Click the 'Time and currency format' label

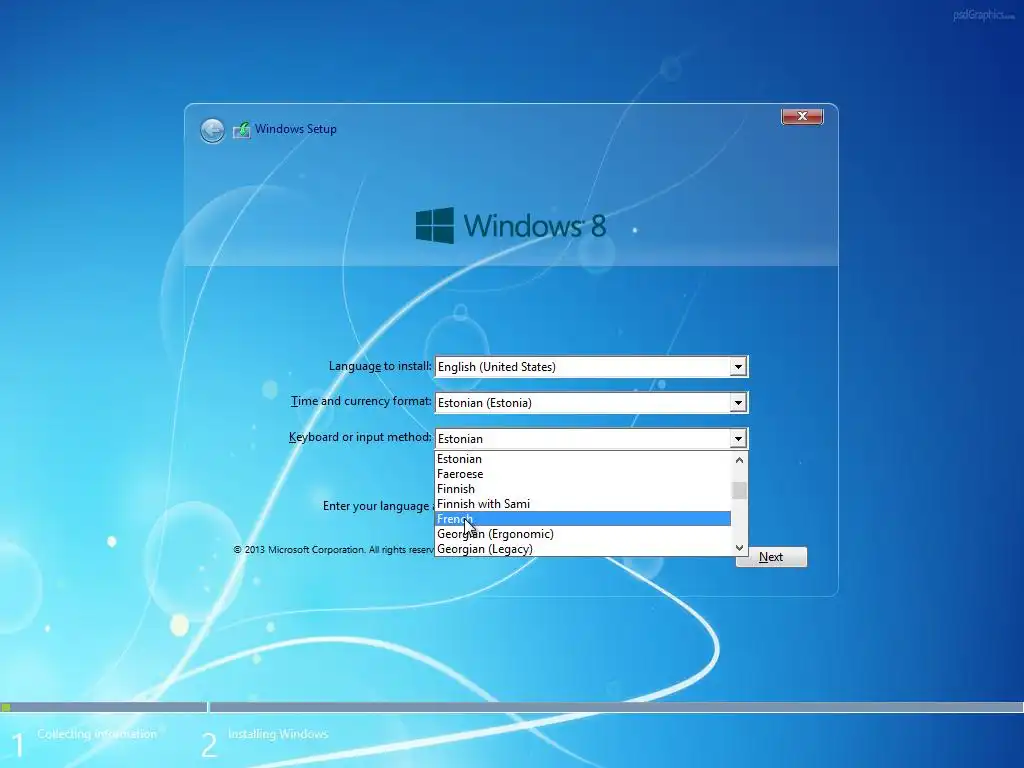[x=362, y=401]
